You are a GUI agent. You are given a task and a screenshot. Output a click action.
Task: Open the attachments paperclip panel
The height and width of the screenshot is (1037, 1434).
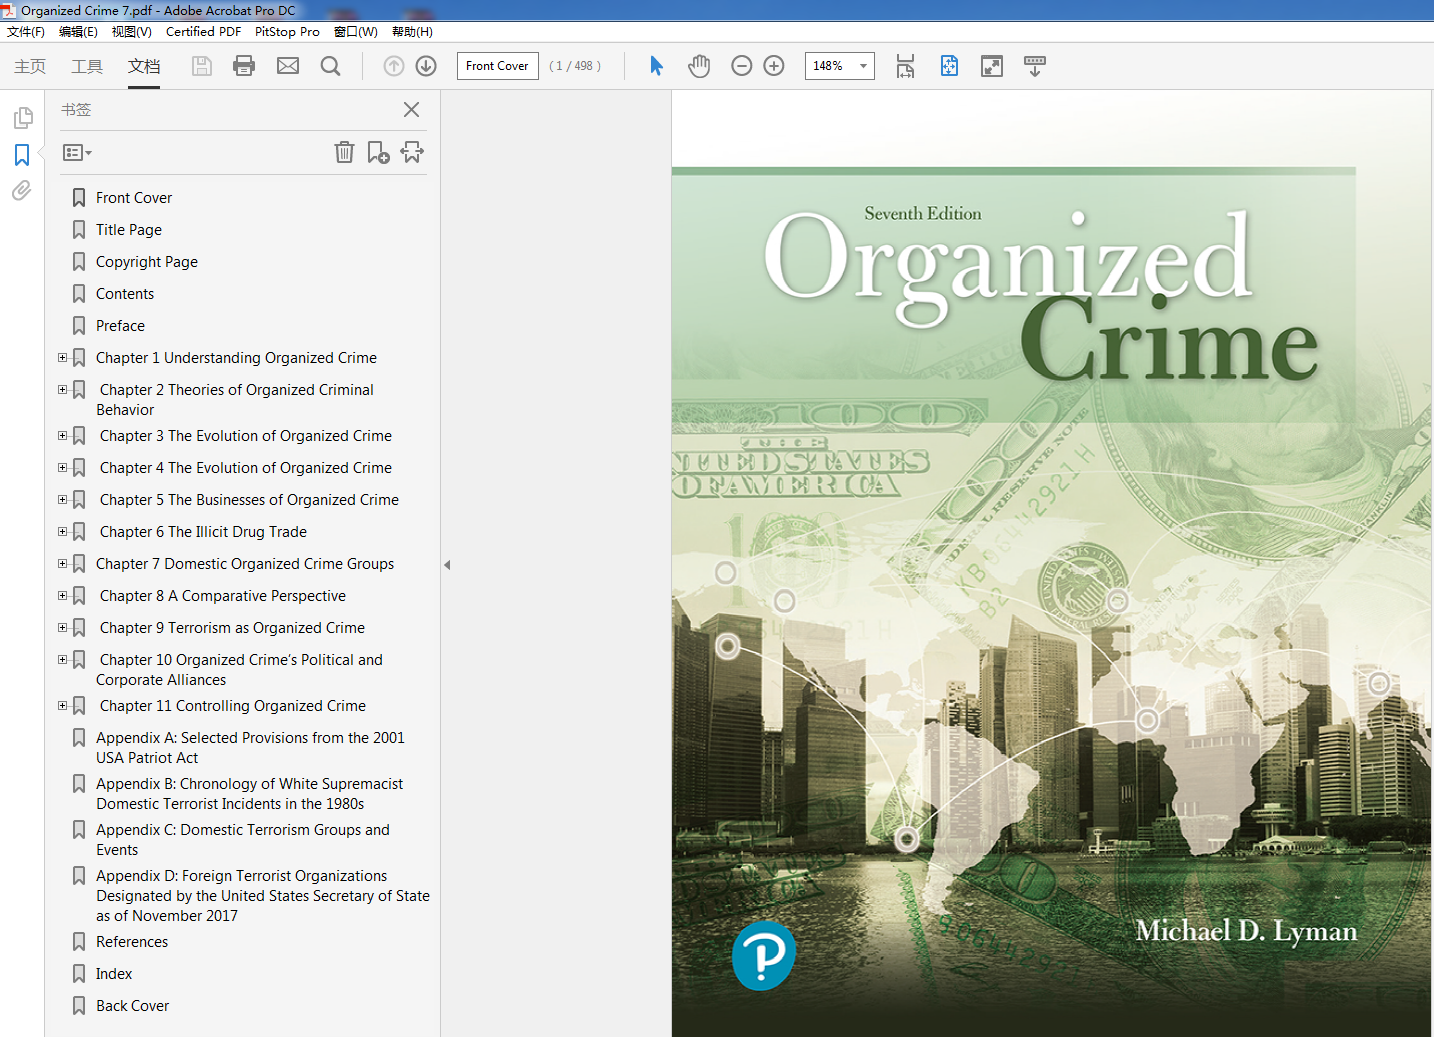coord(22,190)
